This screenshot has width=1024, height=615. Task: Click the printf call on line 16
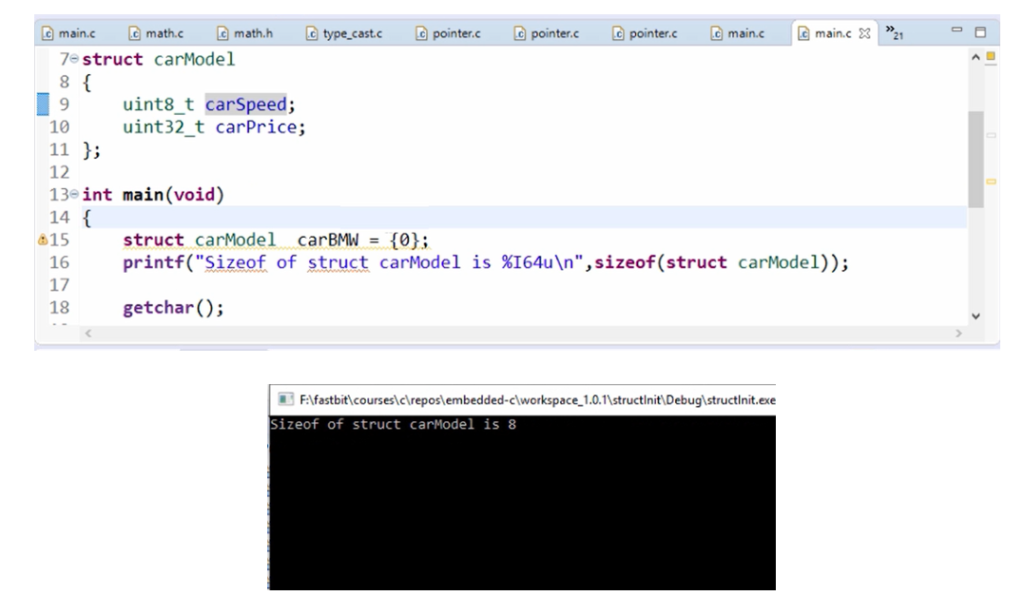153,263
